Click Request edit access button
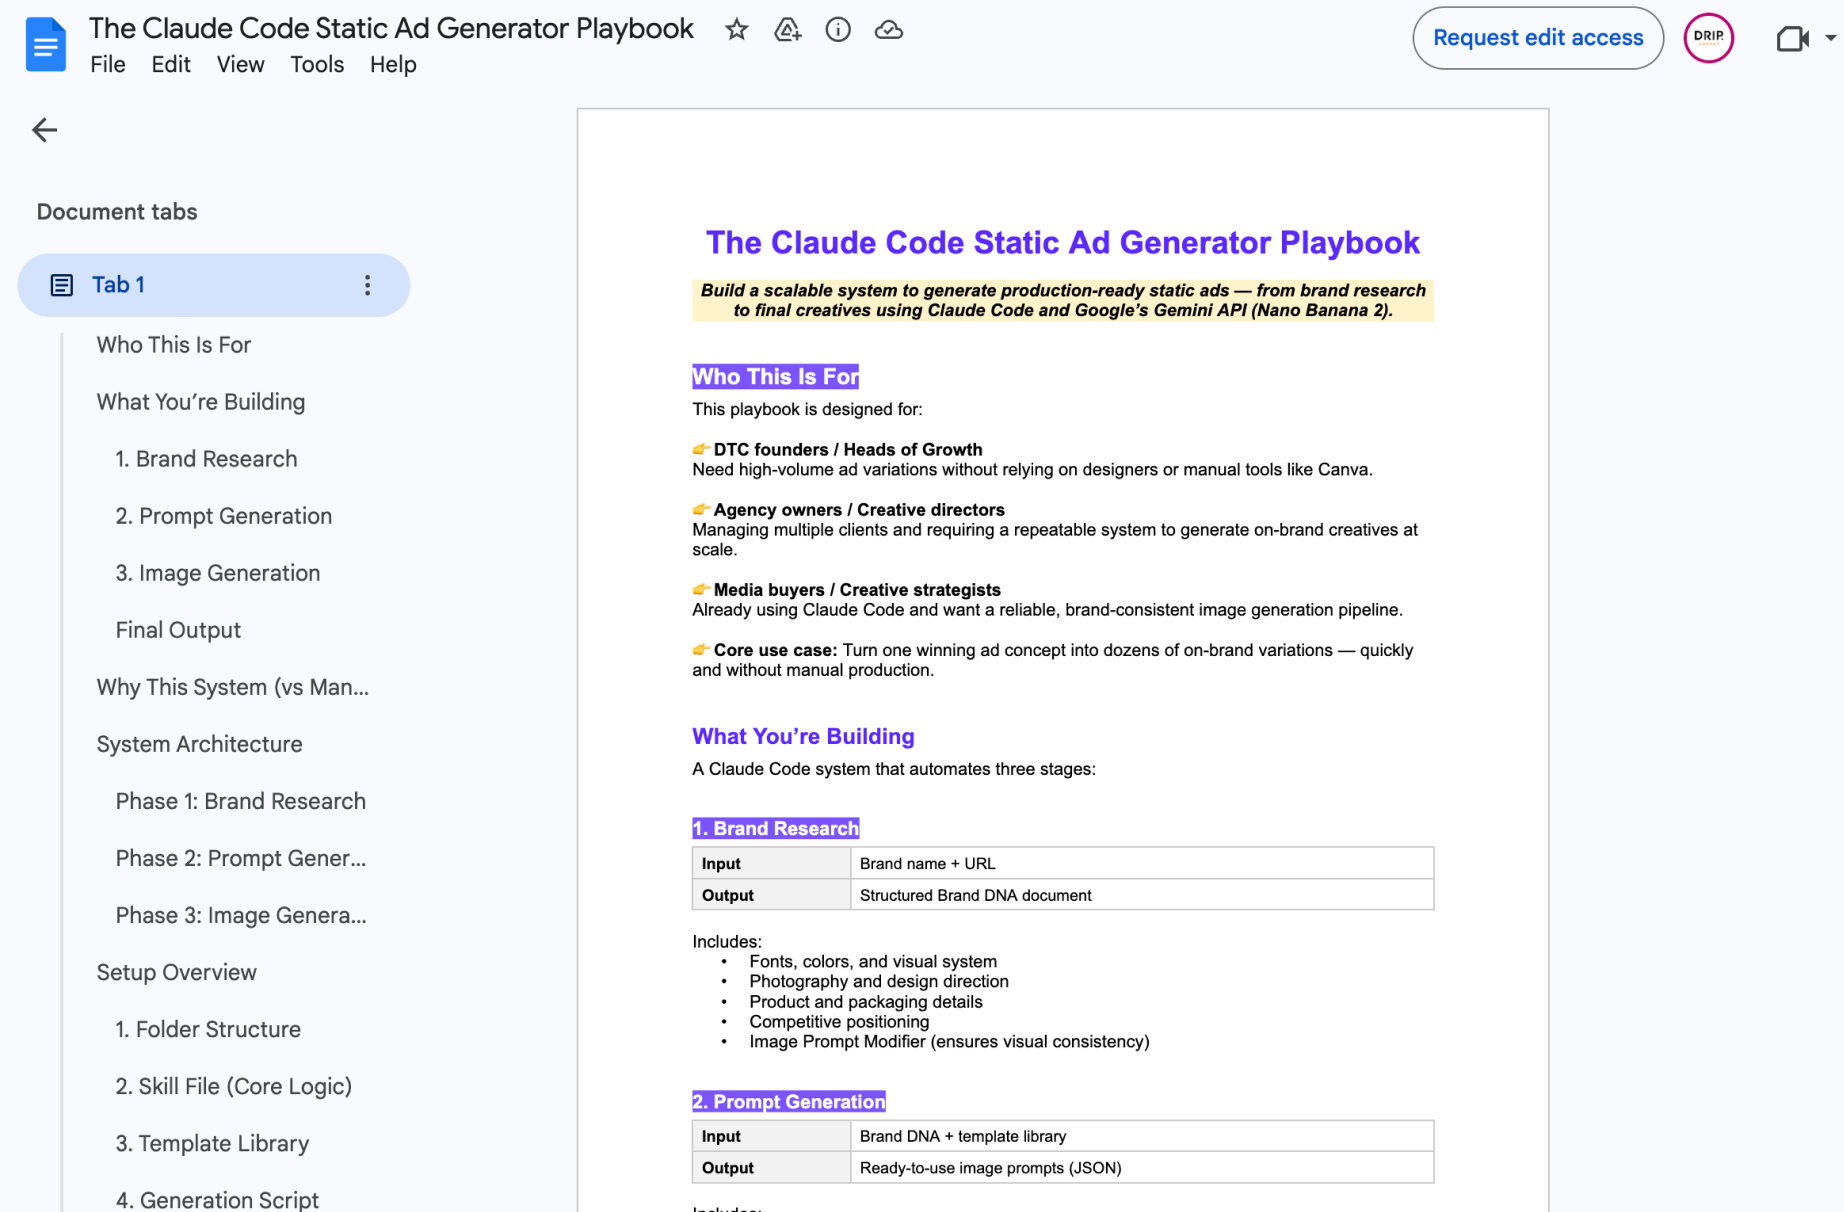 tap(1538, 38)
